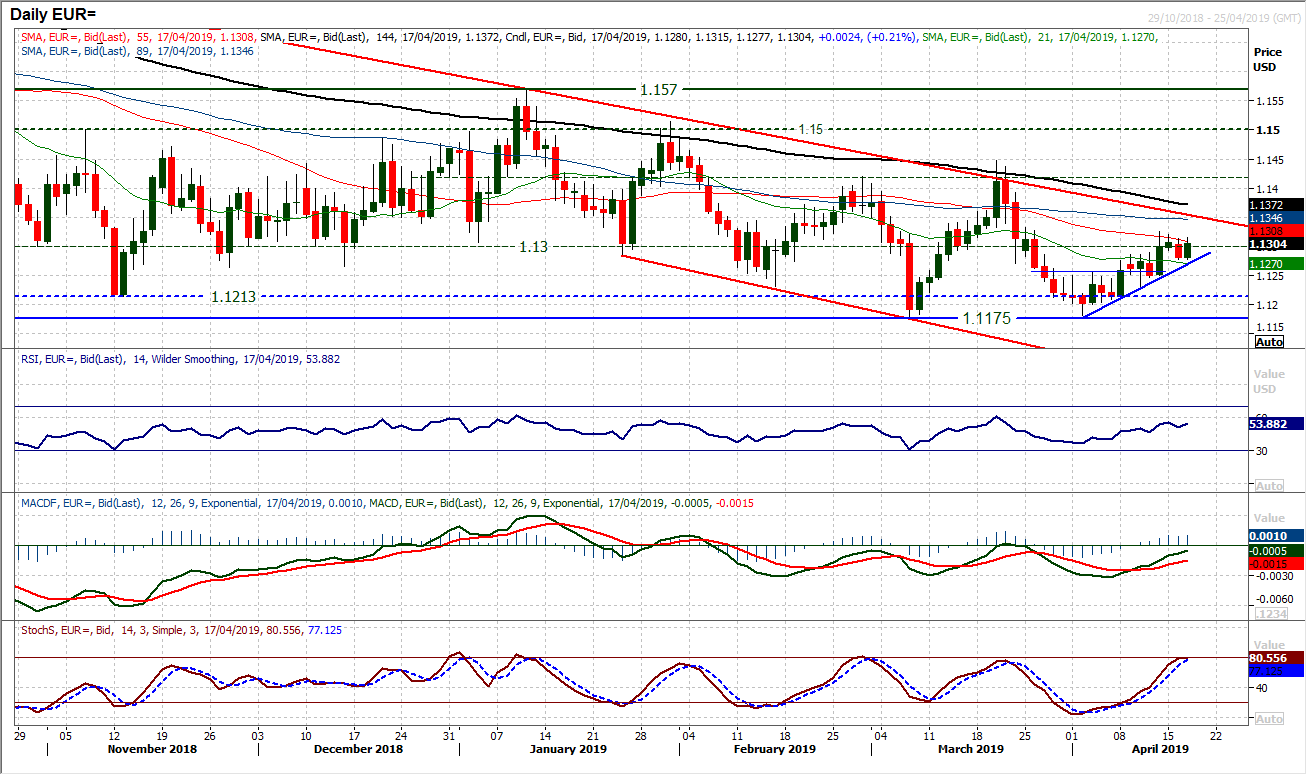
Task: Select the 1.1213 support level label
Action: point(235,297)
